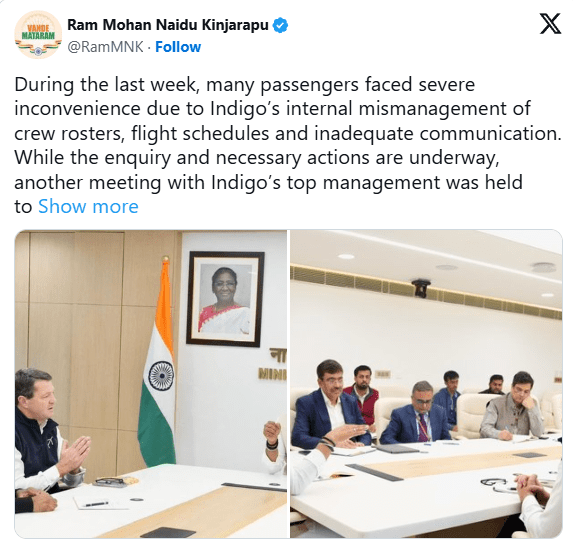Open the left photo with the Indian flag
This screenshot has width=573, height=545.
tap(151, 384)
